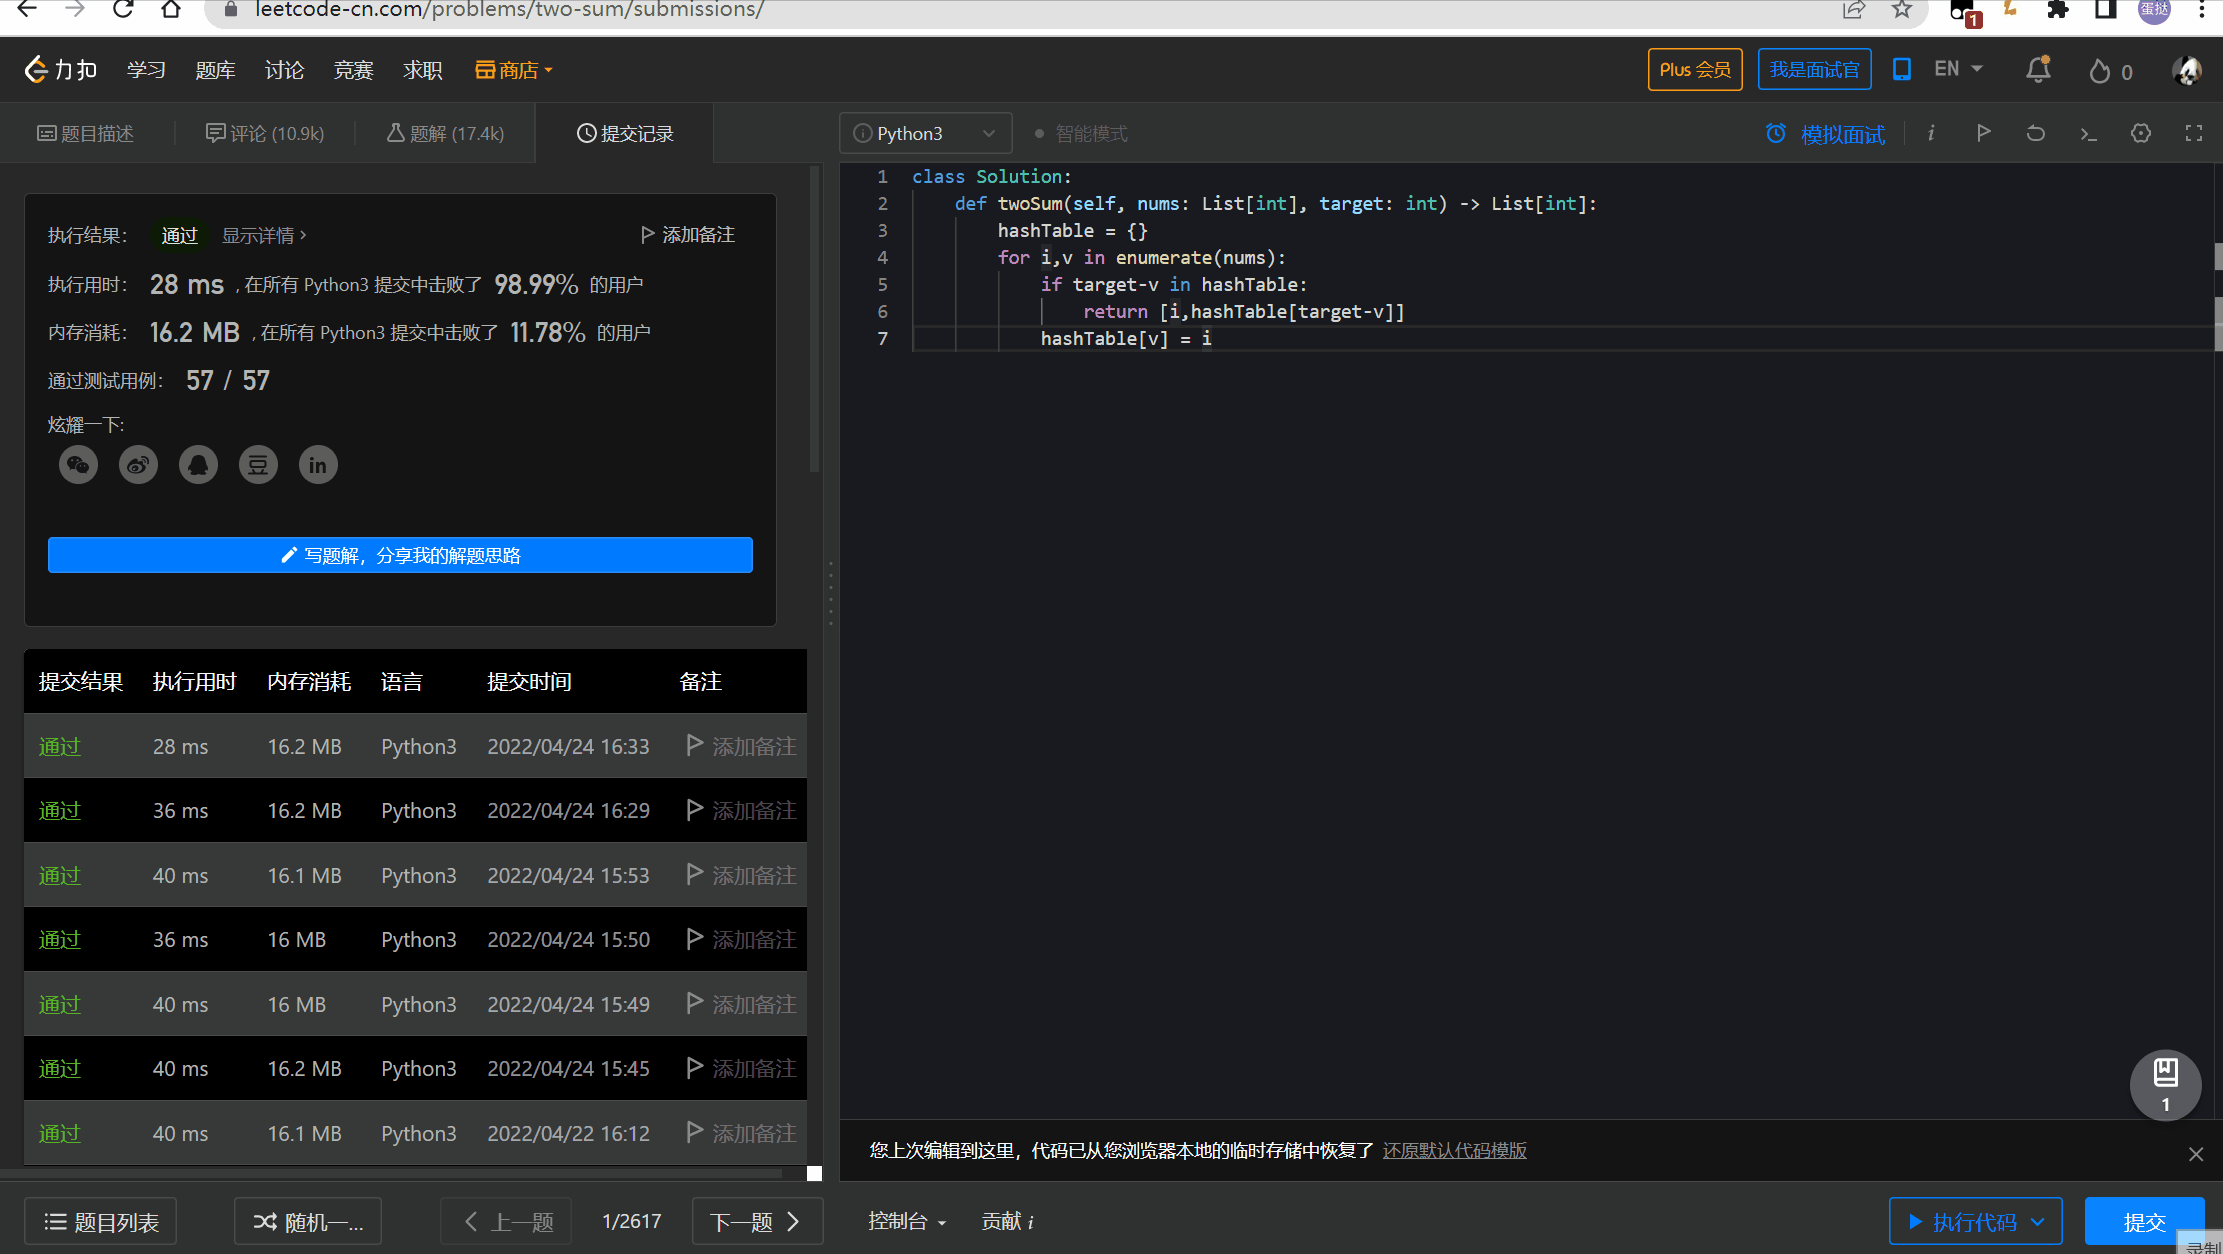Viewport: 2223px width, 1254px height.
Task: Reset code with the restore icon
Action: (2035, 133)
